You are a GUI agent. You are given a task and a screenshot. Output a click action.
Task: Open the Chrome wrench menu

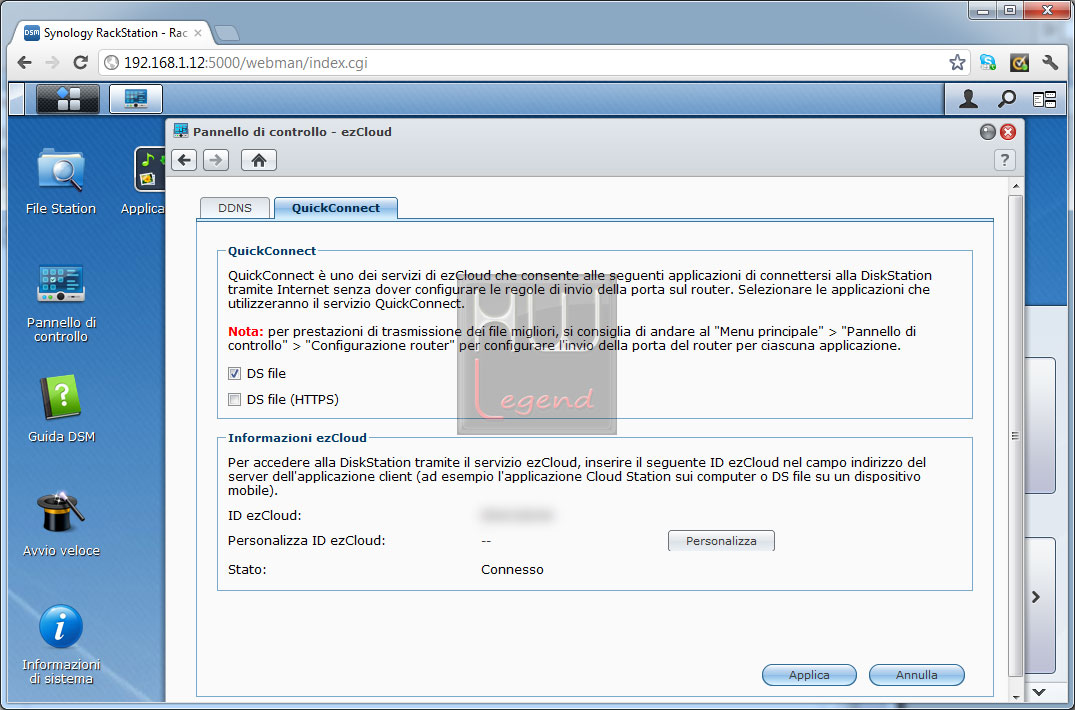tap(1050, 63)
